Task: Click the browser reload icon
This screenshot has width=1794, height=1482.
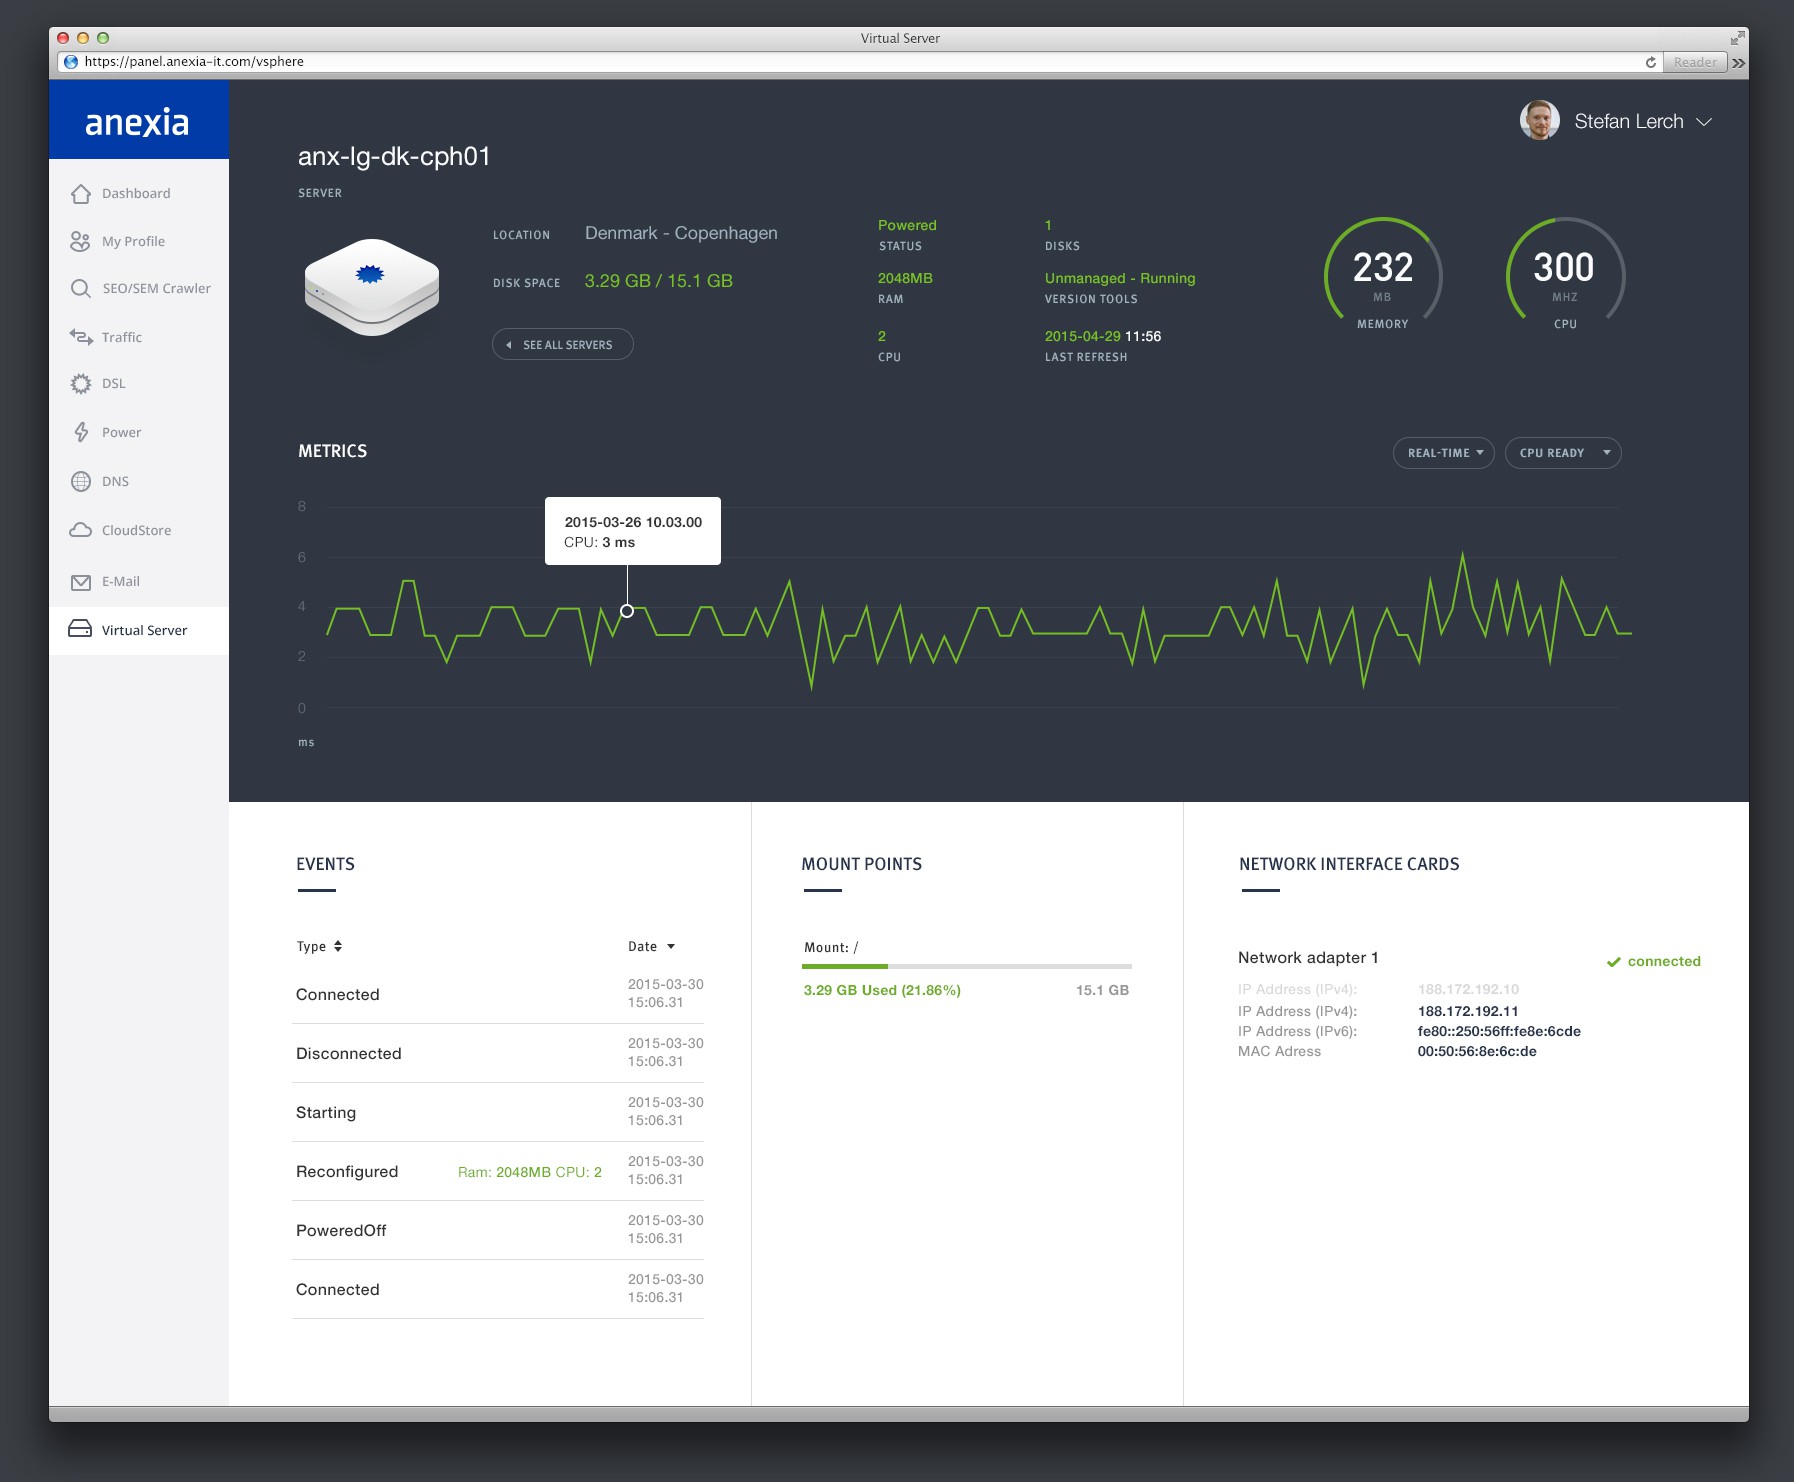Action: click(1650, 62)
